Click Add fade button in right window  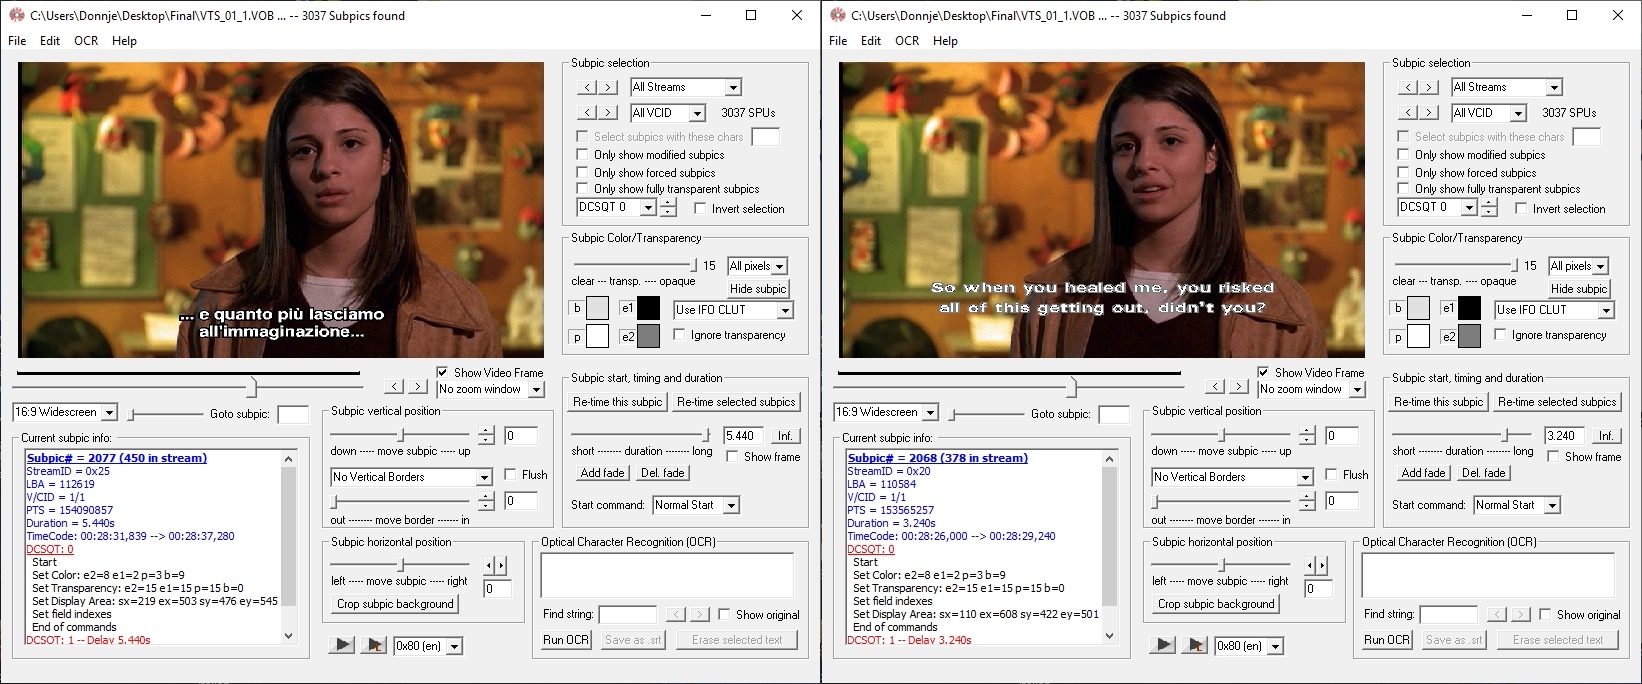pyautogui.click(x=1423, y=473)
